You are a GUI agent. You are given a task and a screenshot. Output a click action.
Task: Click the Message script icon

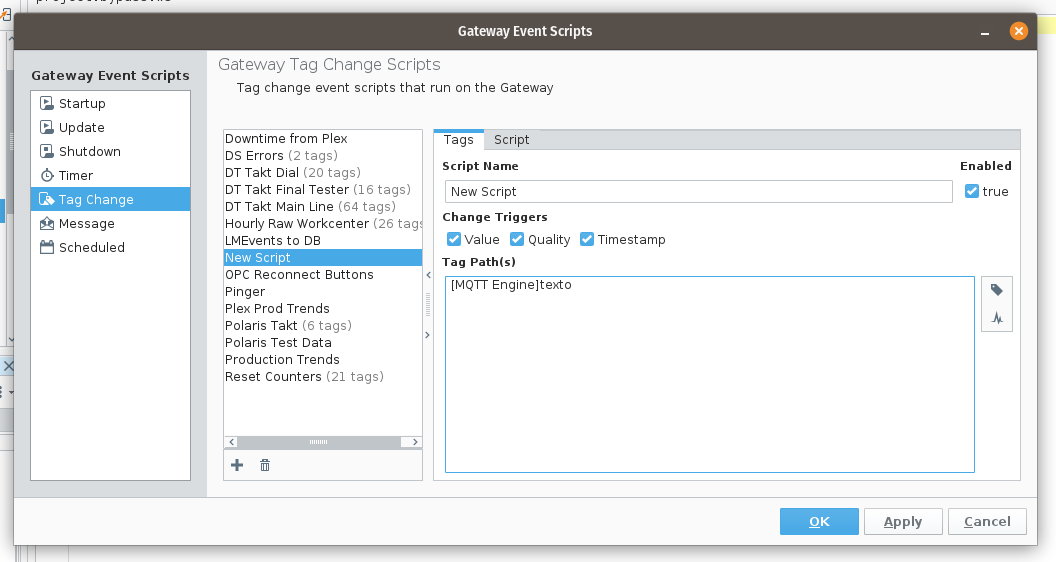coord(47,223)
